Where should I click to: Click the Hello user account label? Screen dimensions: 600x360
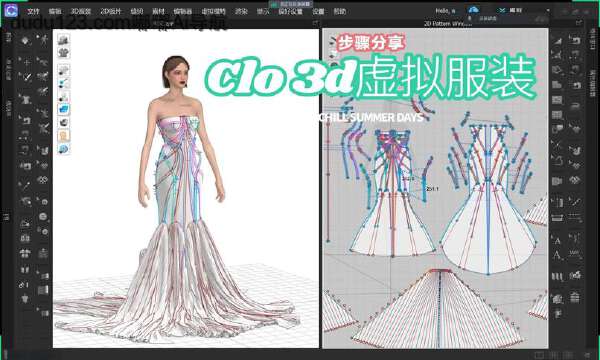[445, 11]
